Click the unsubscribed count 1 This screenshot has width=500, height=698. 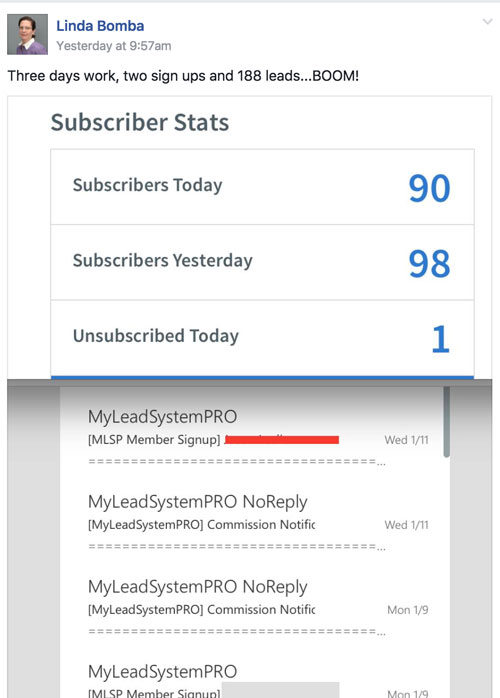click(x=441, y=339)
